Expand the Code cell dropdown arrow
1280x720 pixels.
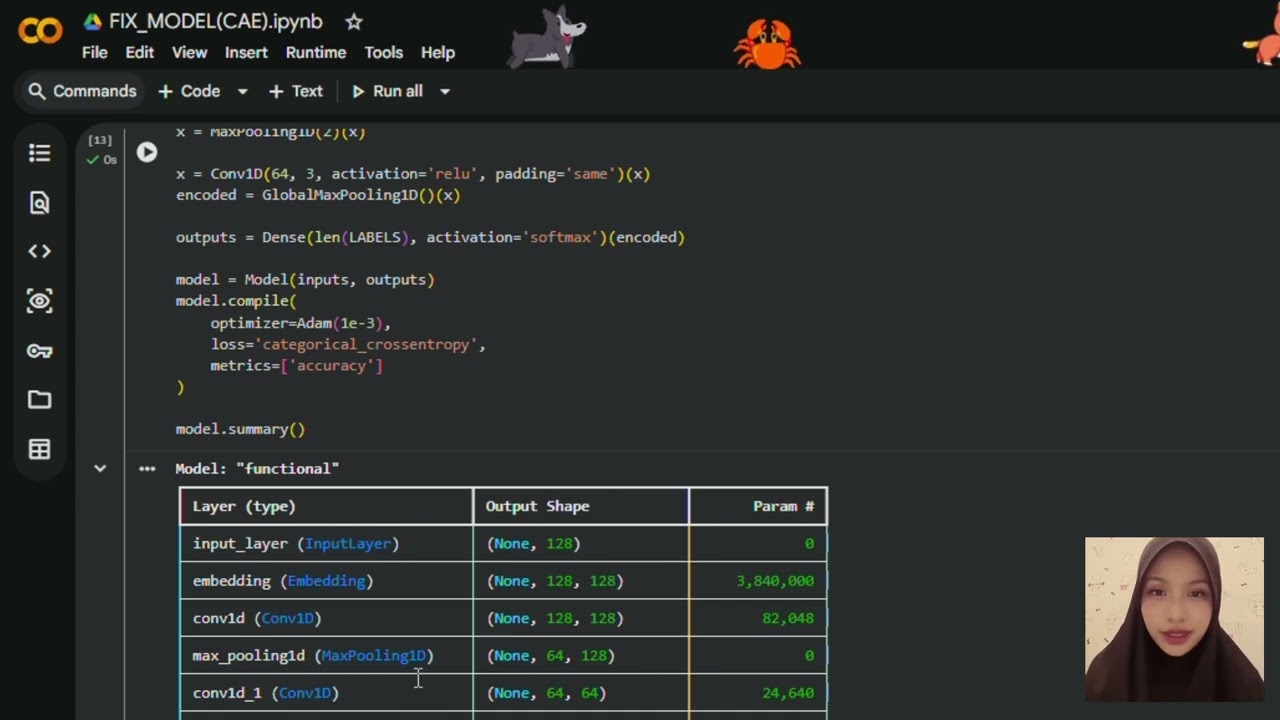click(242, 91)
